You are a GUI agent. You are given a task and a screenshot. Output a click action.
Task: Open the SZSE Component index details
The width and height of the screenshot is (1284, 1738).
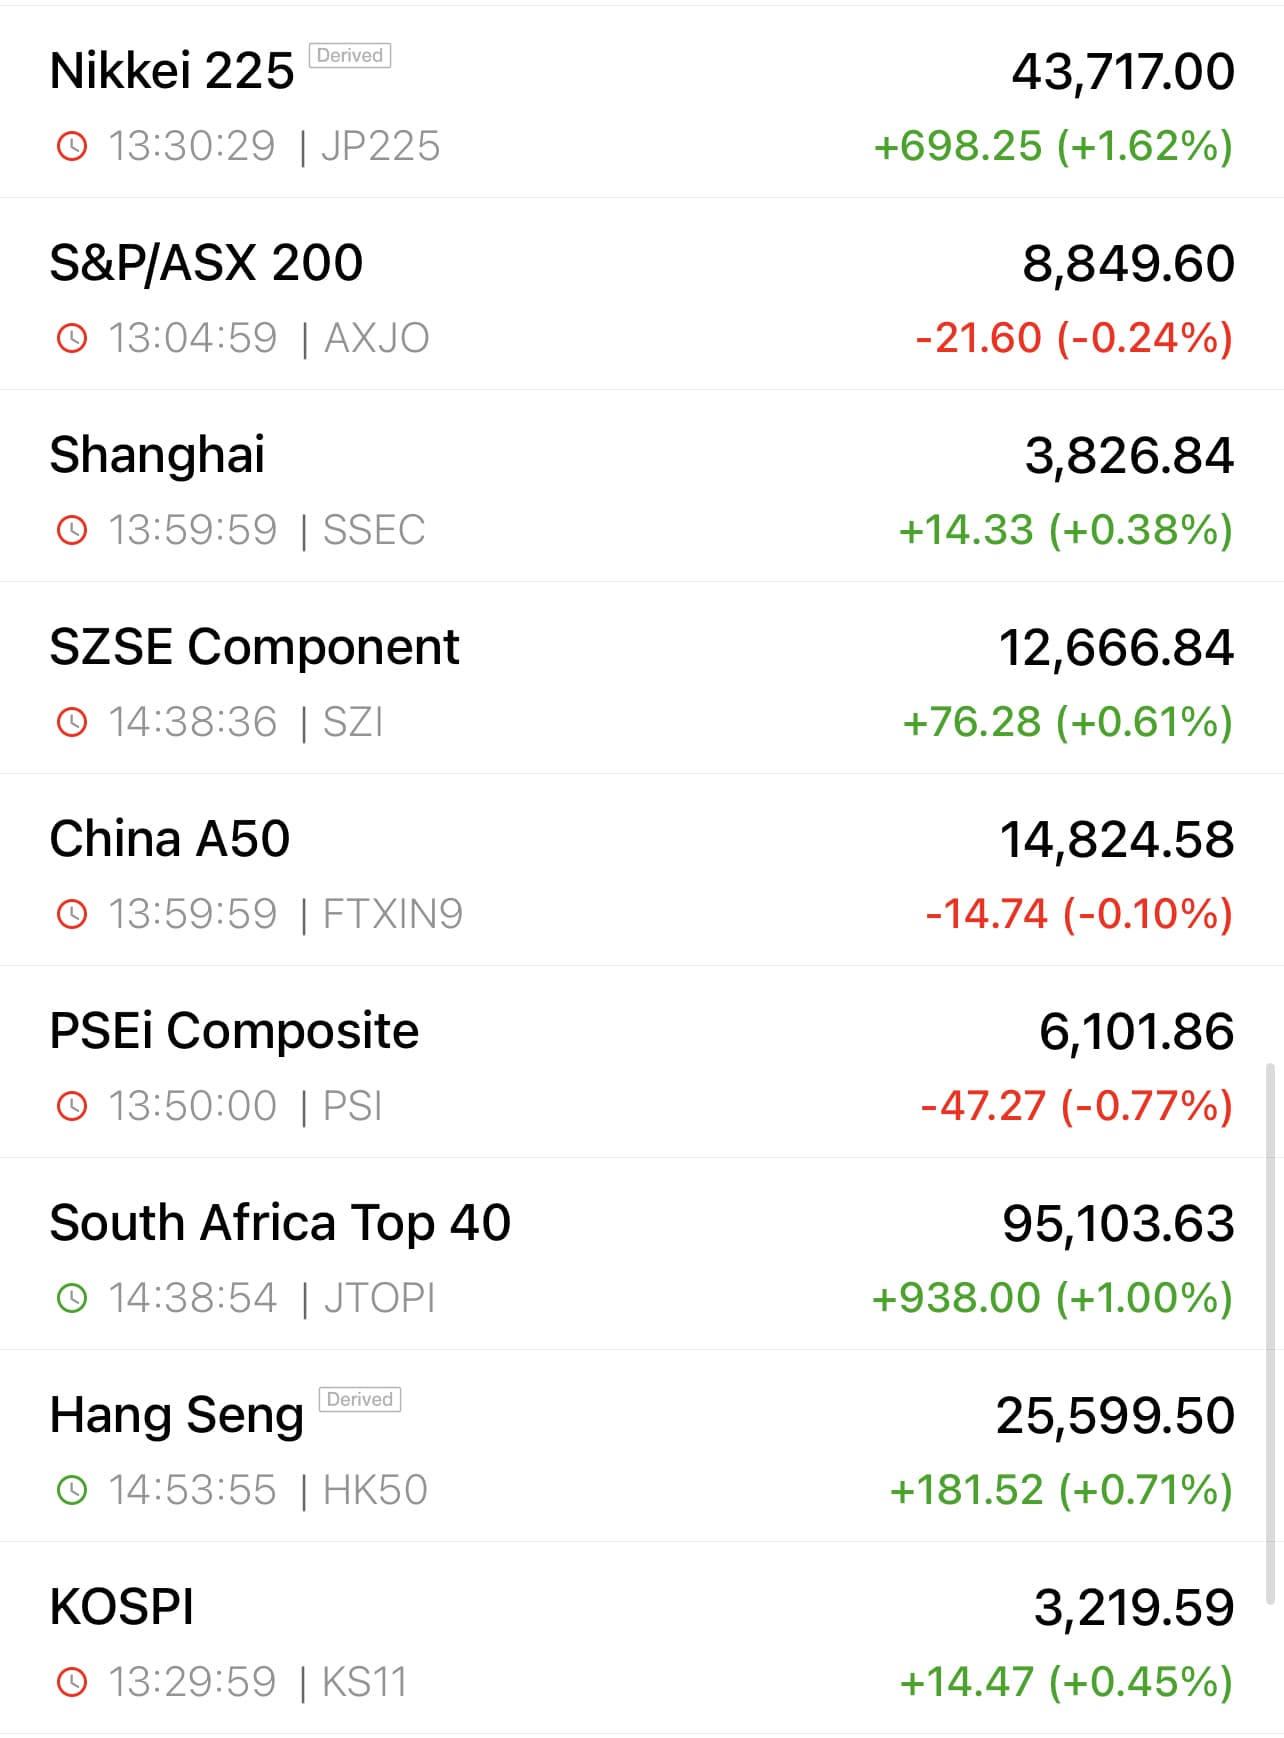click(254, 648)
